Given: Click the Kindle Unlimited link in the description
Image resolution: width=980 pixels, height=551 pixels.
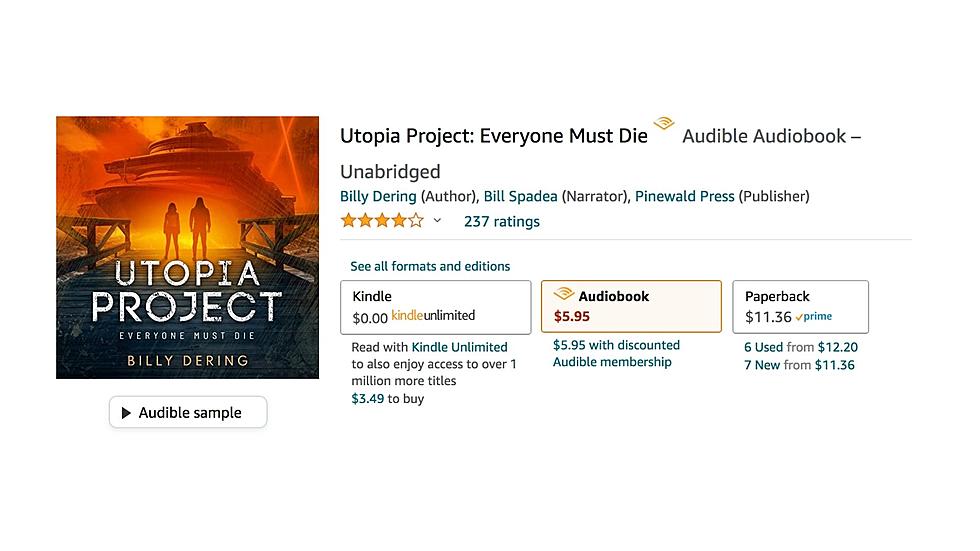Looking at the screenshot, I should tap(459, 347).
